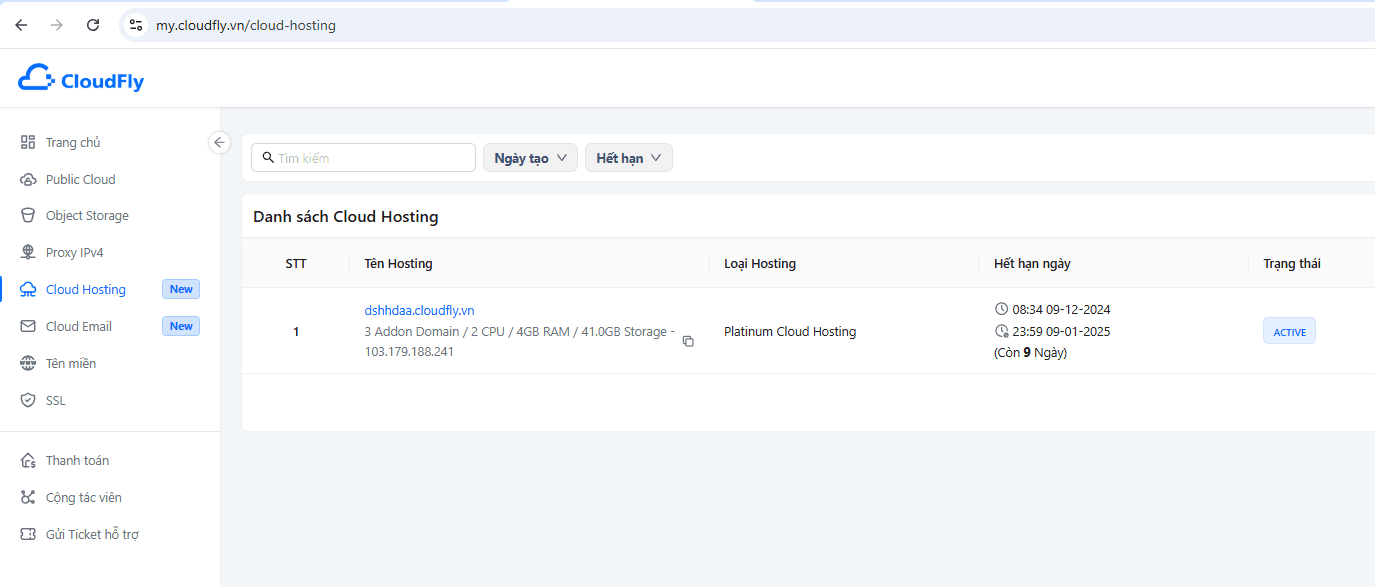Viewport: 1375px width, 587px height.
Task: Collapse the sidebar with the arrow button
Action: [220, 142]
